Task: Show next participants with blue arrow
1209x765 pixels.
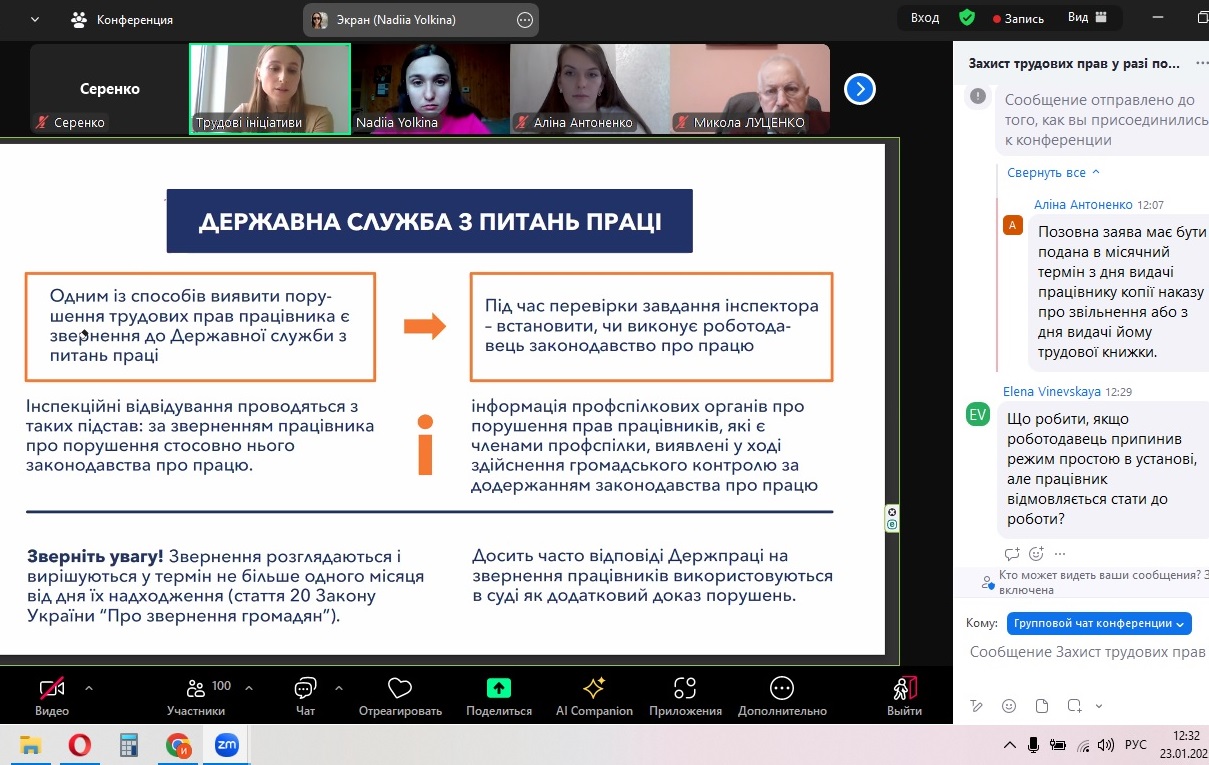Action: pyautogui.click(x=860, y=90)
